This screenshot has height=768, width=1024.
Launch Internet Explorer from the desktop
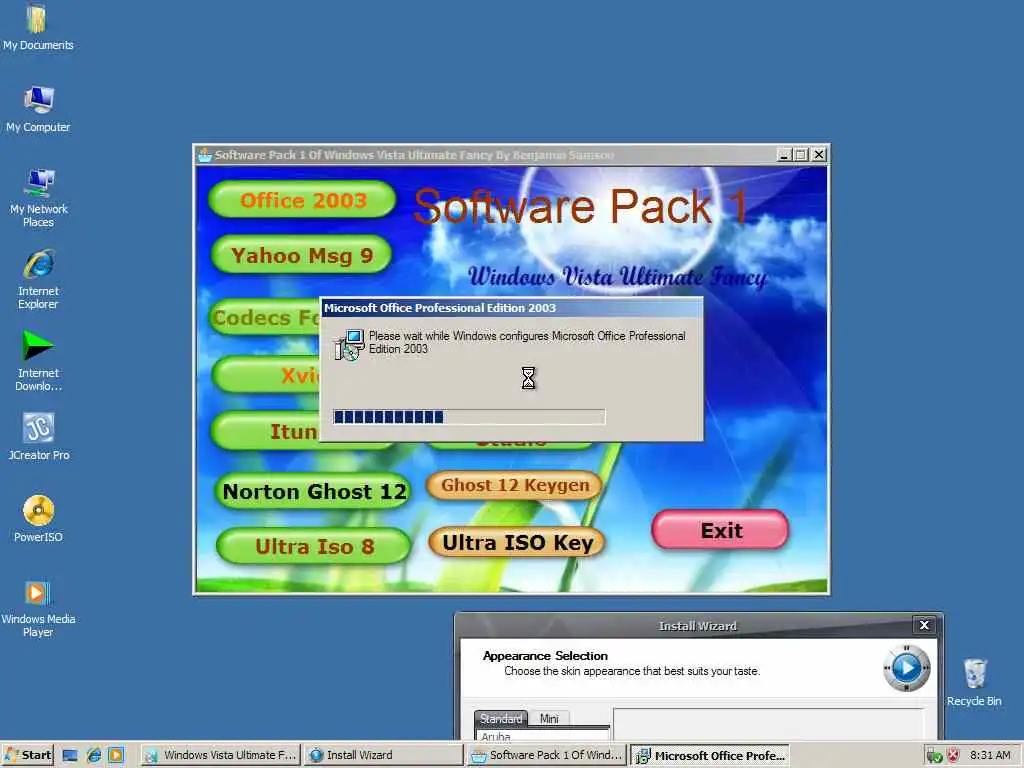[39, 279]
